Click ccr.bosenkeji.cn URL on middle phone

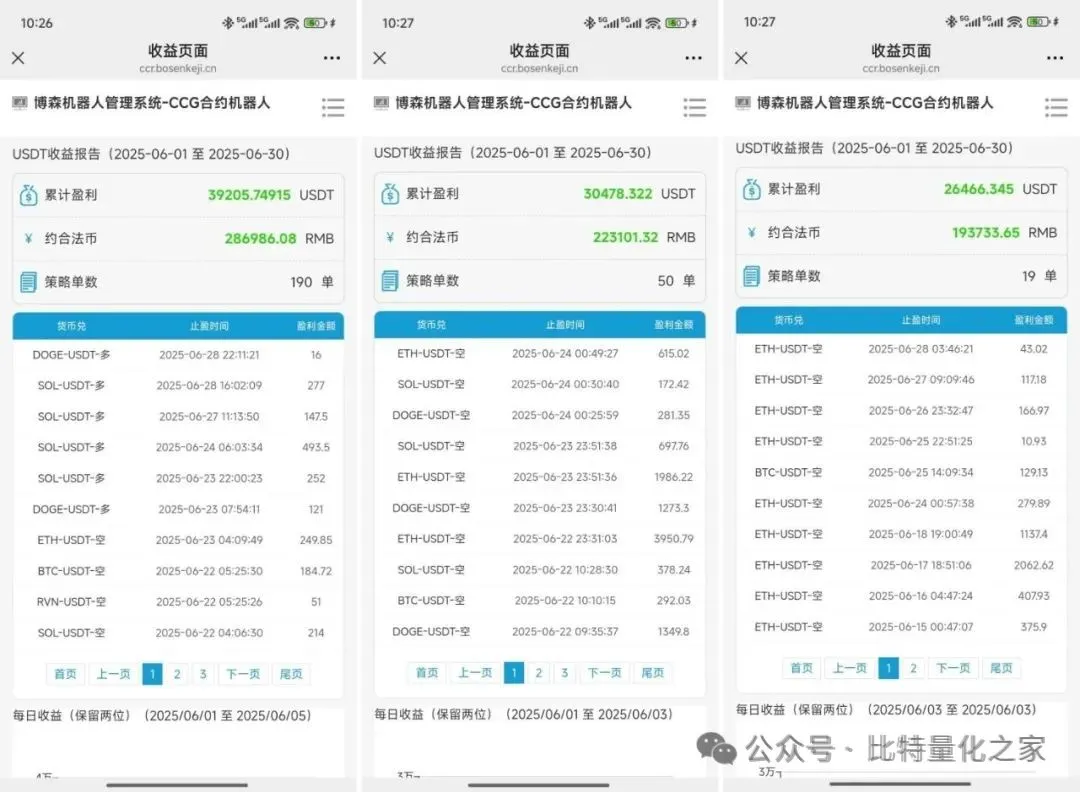pos(539,68)
